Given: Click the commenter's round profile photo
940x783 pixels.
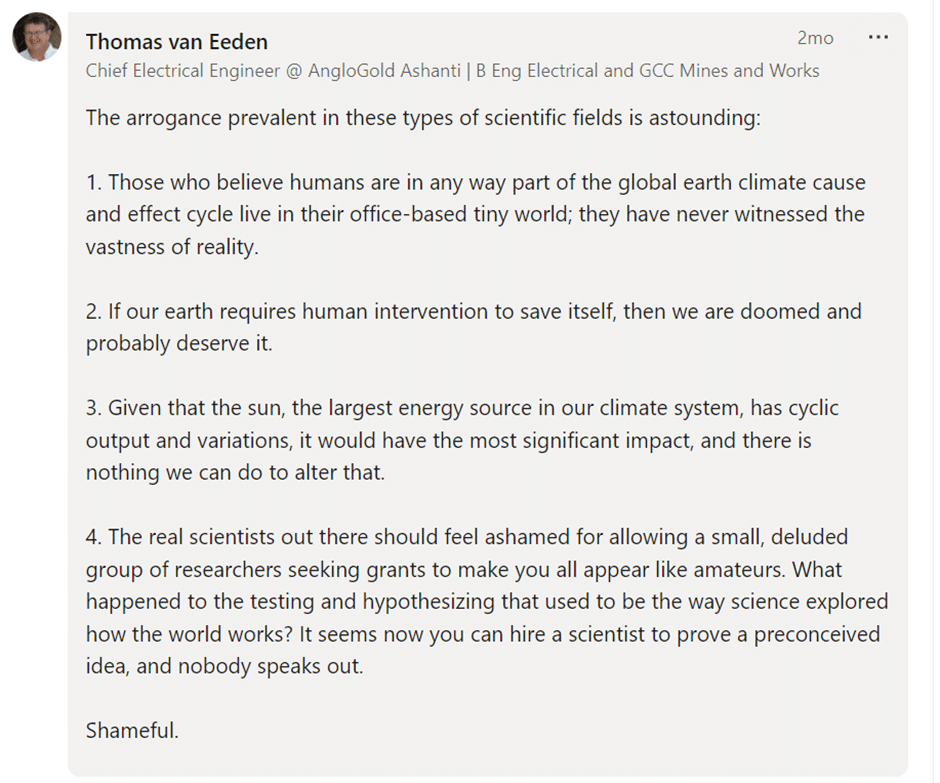Looking at the screenshot, I should click(x=37, y=37).
